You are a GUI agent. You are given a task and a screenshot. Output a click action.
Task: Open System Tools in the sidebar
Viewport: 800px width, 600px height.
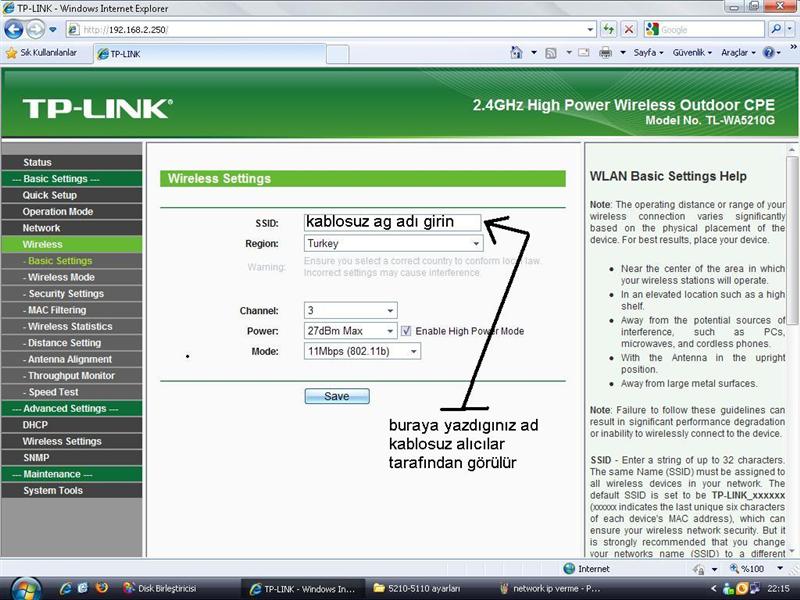72,490
